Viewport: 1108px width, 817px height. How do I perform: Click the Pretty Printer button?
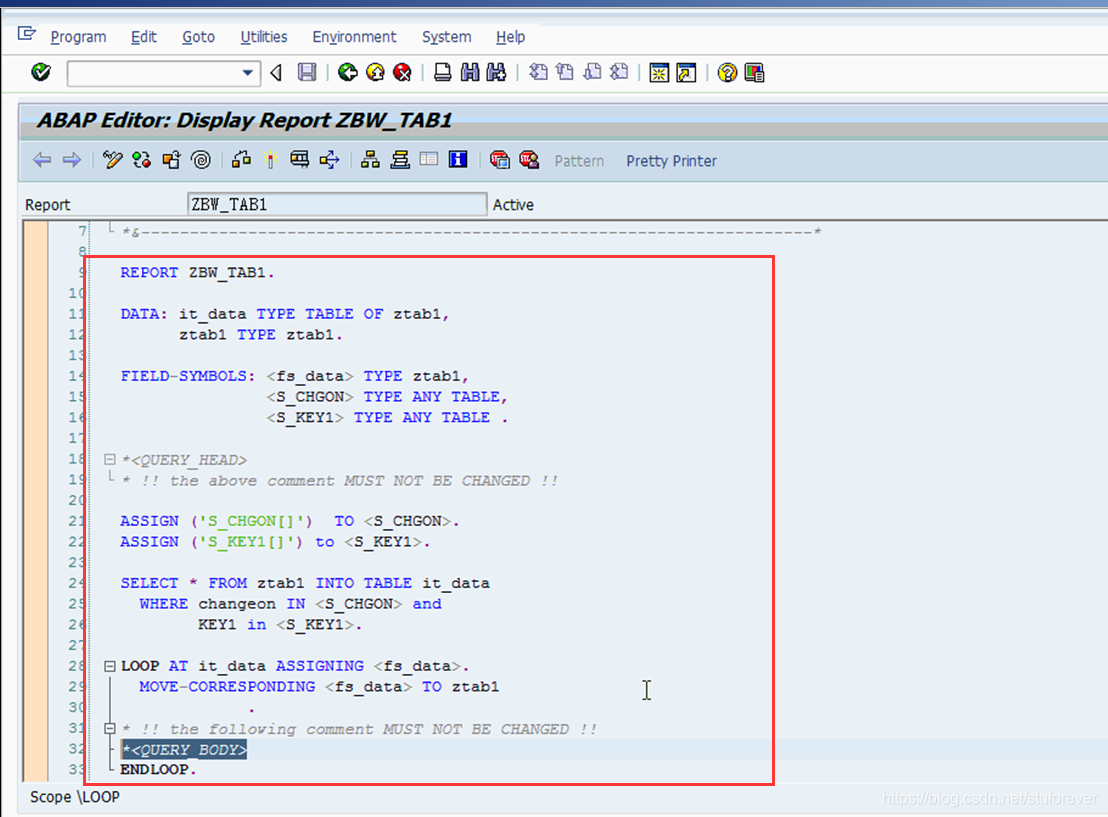[x=671, y=161]
